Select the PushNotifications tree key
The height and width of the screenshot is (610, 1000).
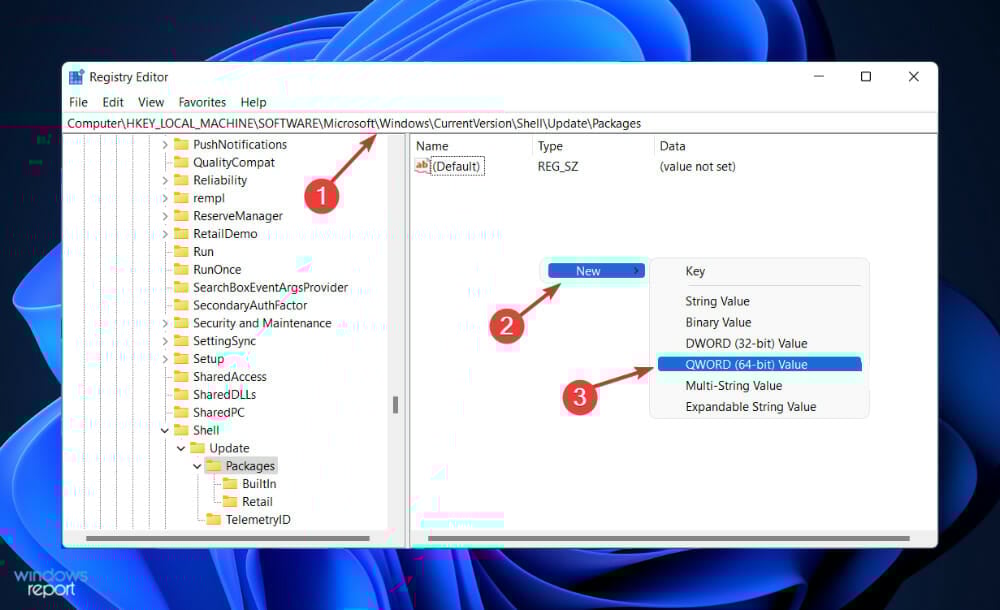pos(240,145)
